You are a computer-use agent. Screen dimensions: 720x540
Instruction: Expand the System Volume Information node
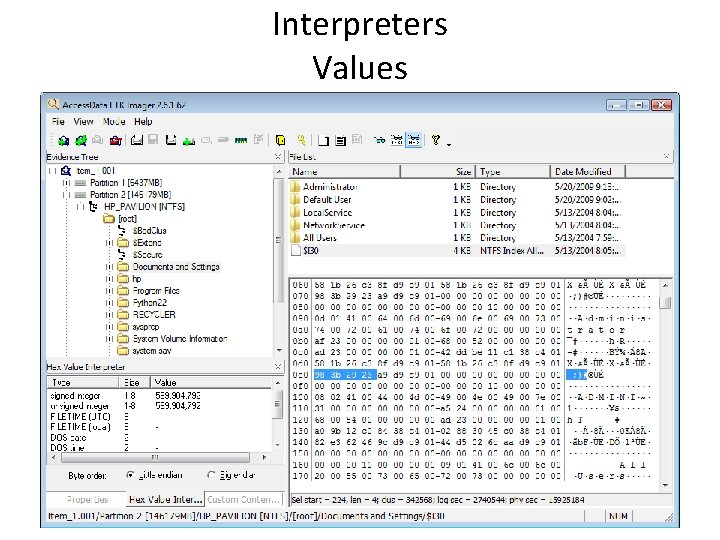109,338
